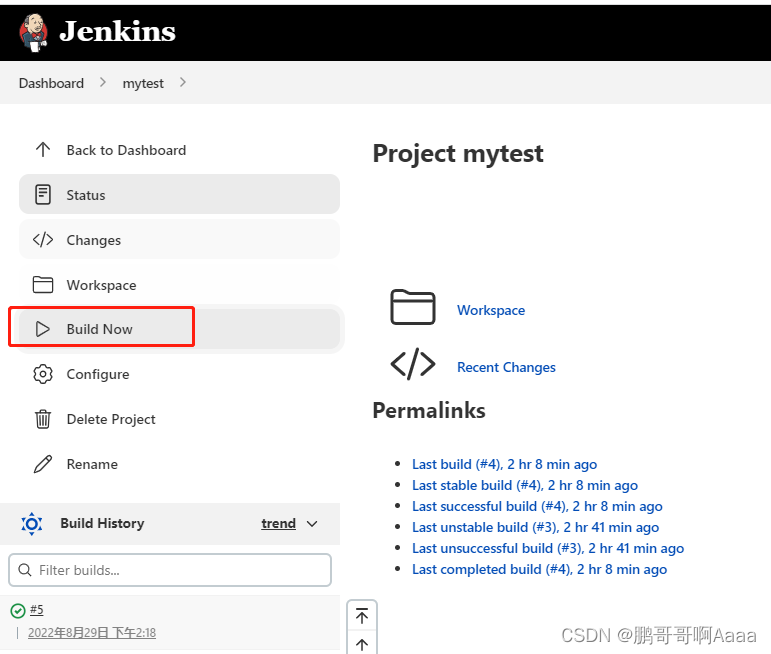Click the large Workspace folder icon
771x654 pixels.
click(x=413, y=307)
